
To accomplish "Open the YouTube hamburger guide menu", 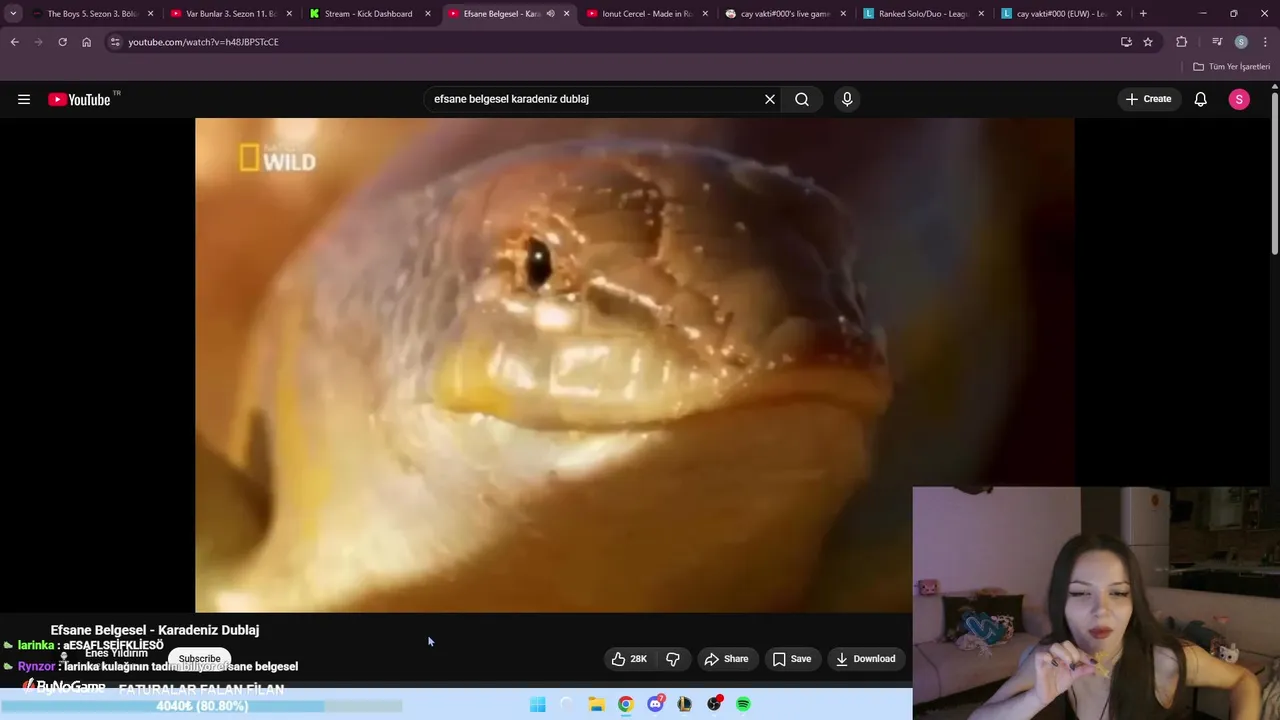I will pyautogui.click(x=24, y=99).
